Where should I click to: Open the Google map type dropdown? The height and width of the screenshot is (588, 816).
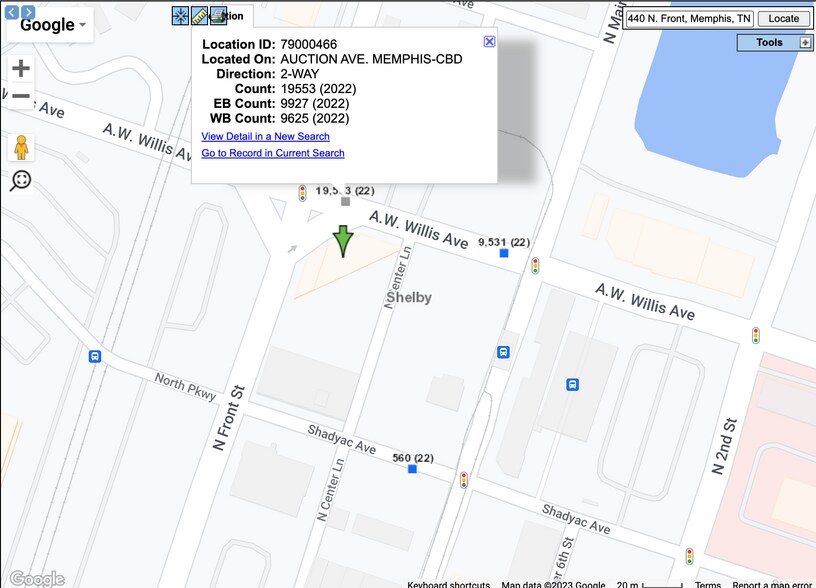51,26
